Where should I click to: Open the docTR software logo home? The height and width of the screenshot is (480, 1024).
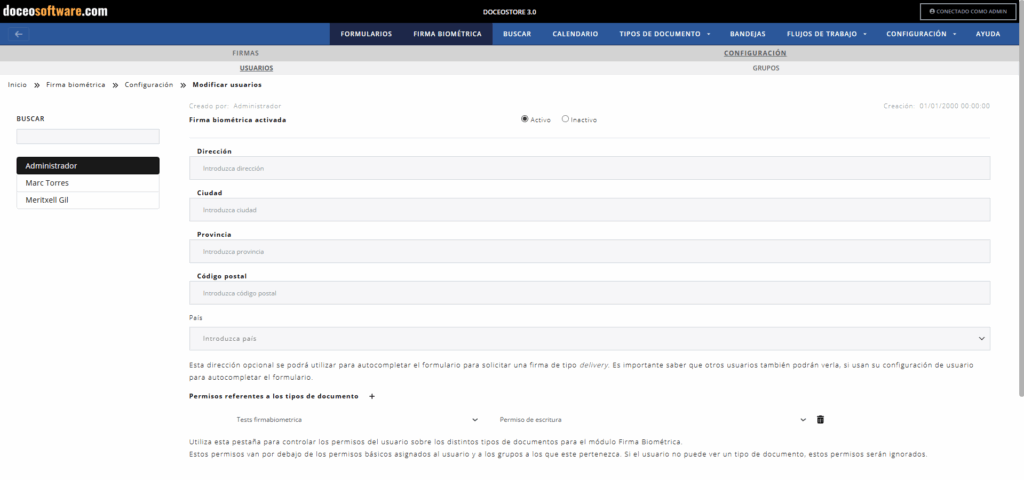click(x=55, y=11)
